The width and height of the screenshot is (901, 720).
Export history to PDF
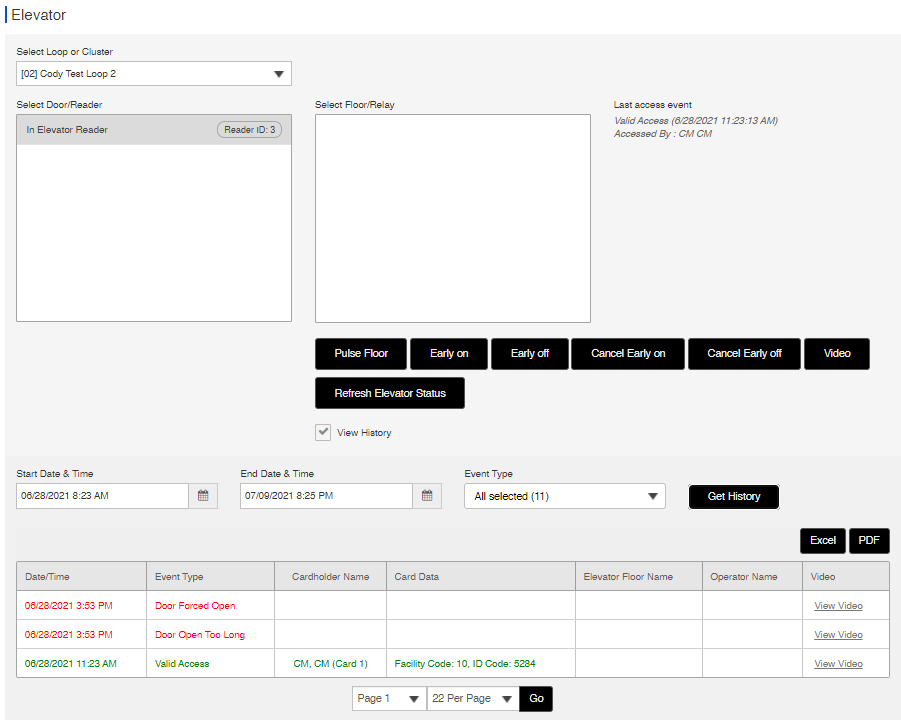869,541
